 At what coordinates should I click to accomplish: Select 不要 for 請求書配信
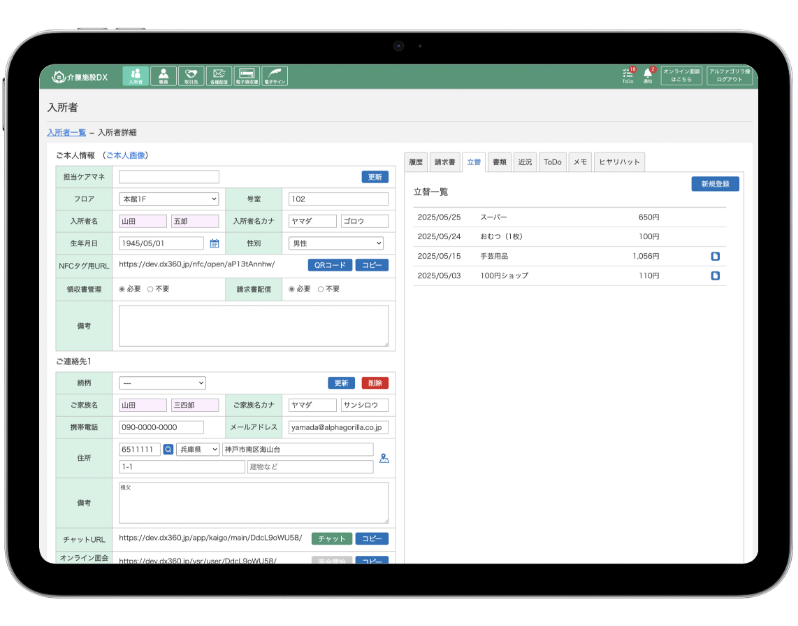click(x=321, y=289)
